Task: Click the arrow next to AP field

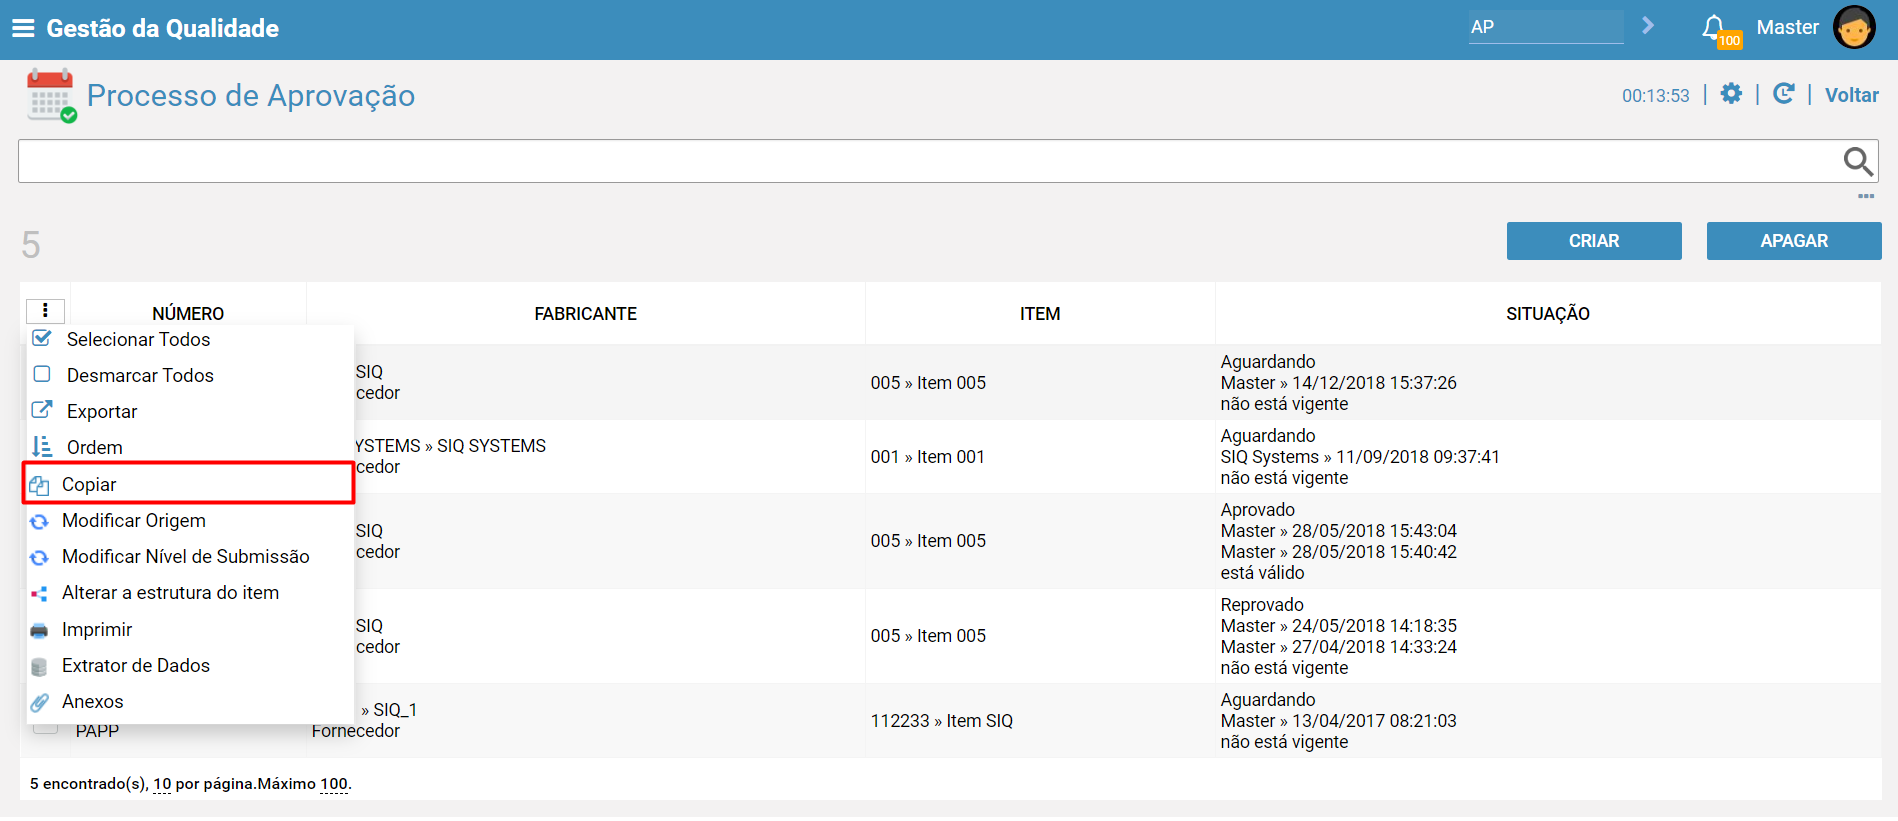Action: pyautogui.click(x=1648, y=26)
